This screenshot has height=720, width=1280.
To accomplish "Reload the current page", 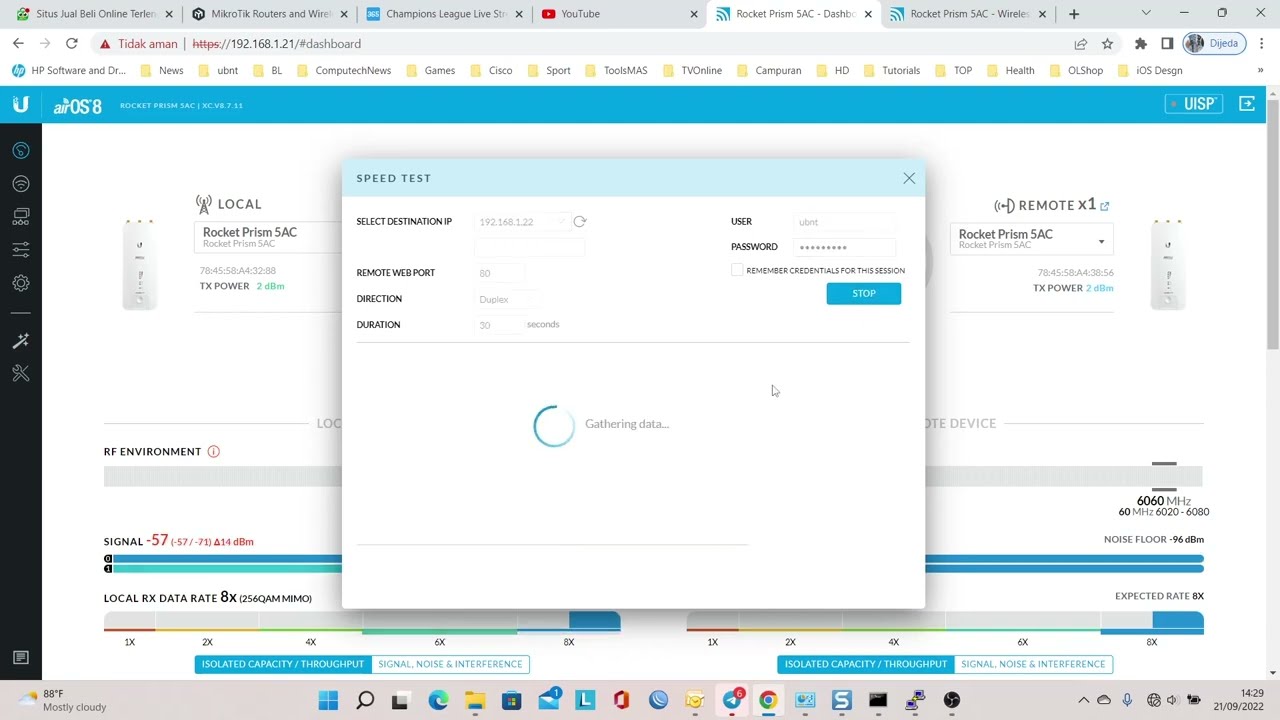I will pos(71,44).
